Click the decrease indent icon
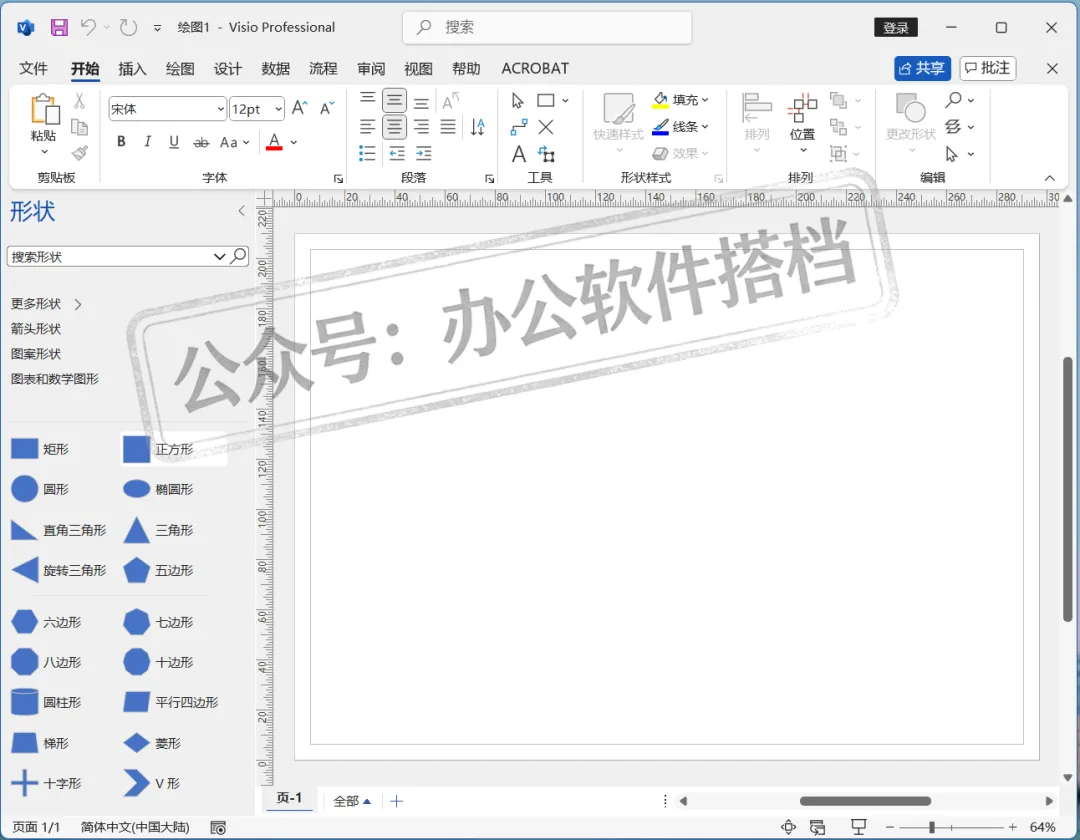Screen dimensions: 1080x840 pyautogui.click(x=397, y=153)
